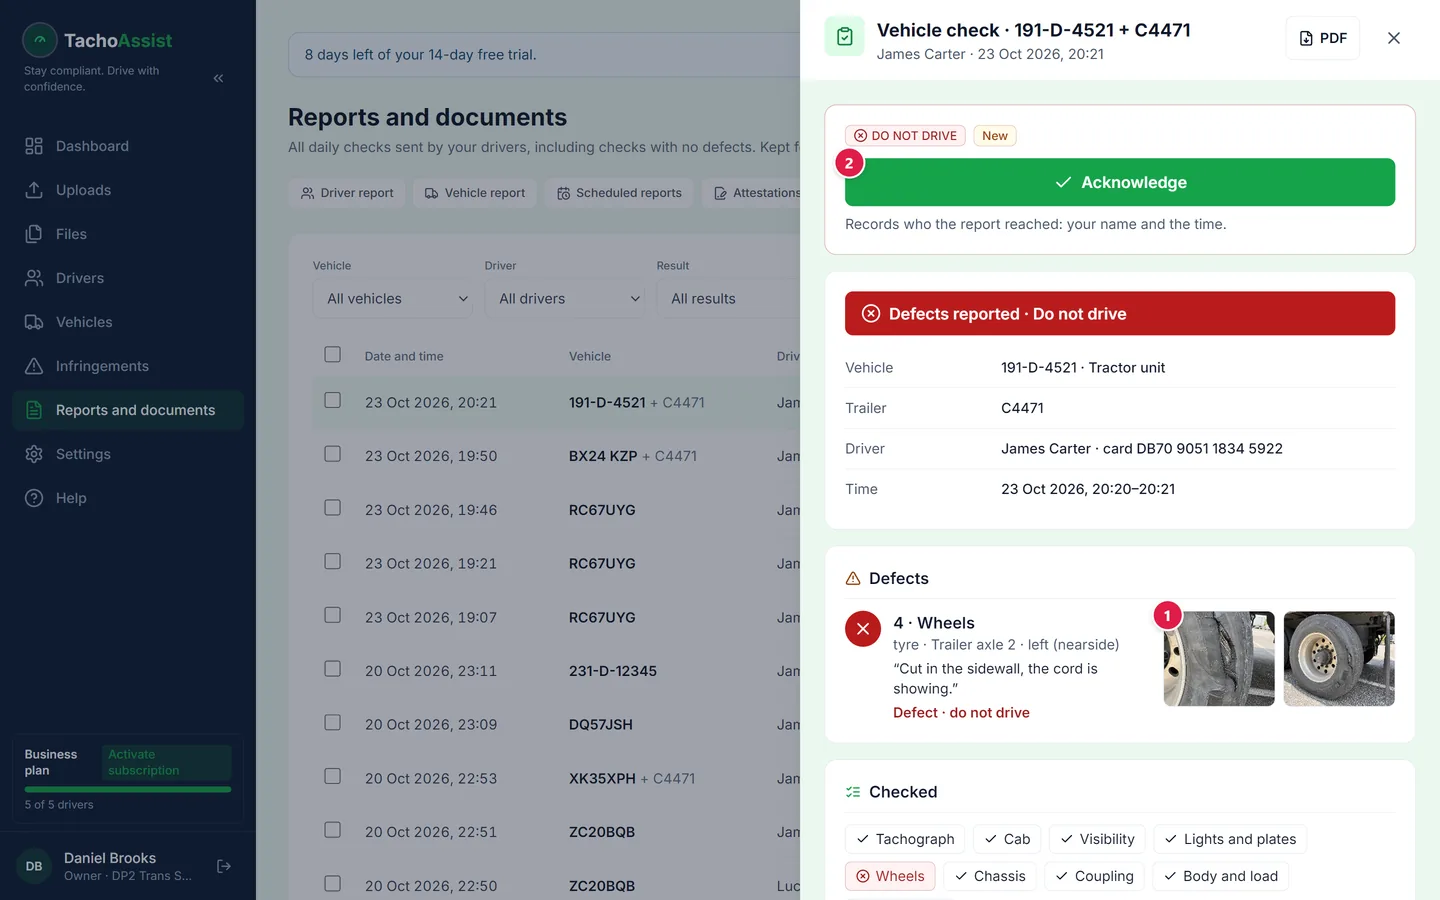Click the Wheels failed chip under Checked

click(x=890, y=876)
